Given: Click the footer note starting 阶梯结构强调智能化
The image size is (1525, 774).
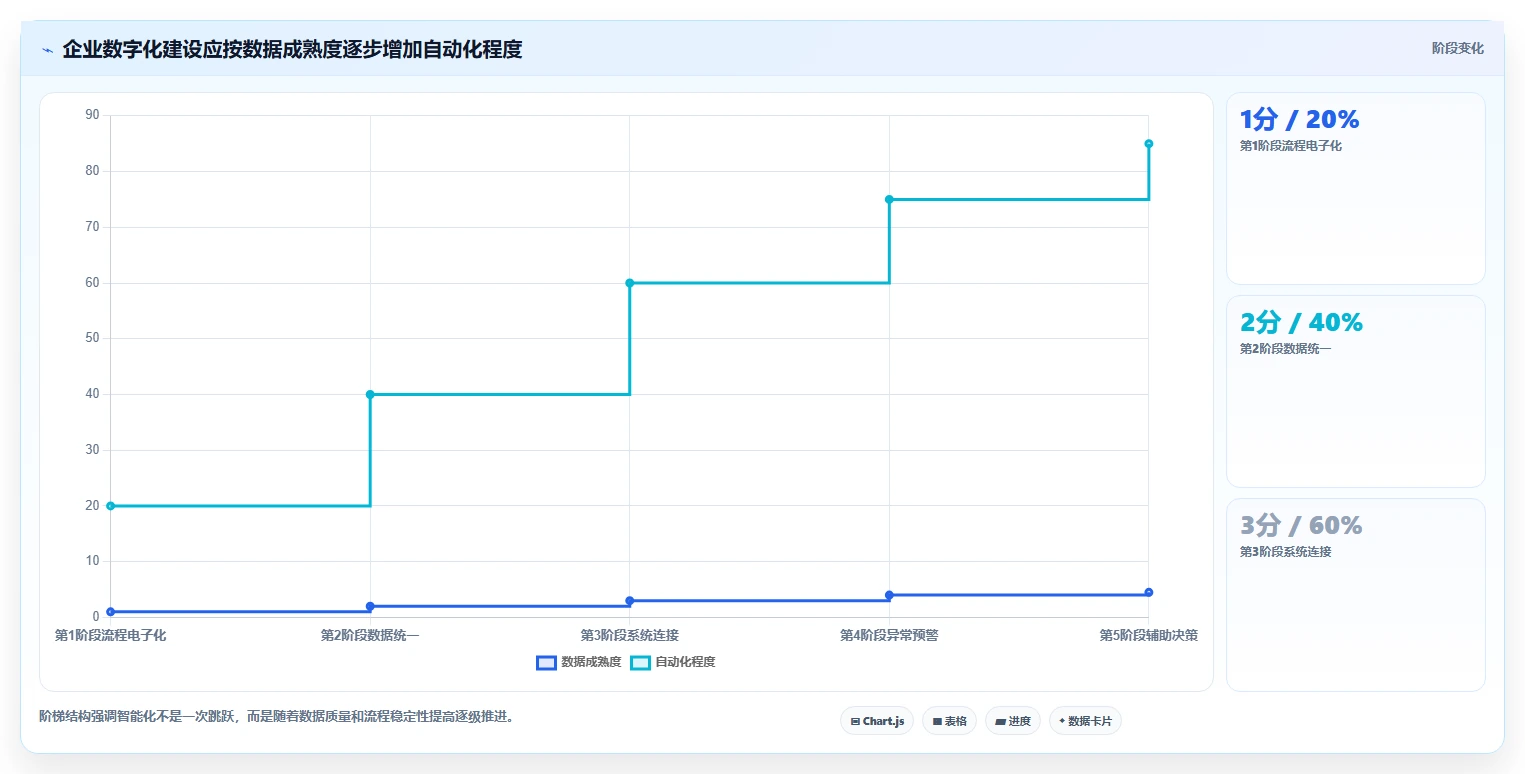Looking at the screenshot, I should (277, 716).
